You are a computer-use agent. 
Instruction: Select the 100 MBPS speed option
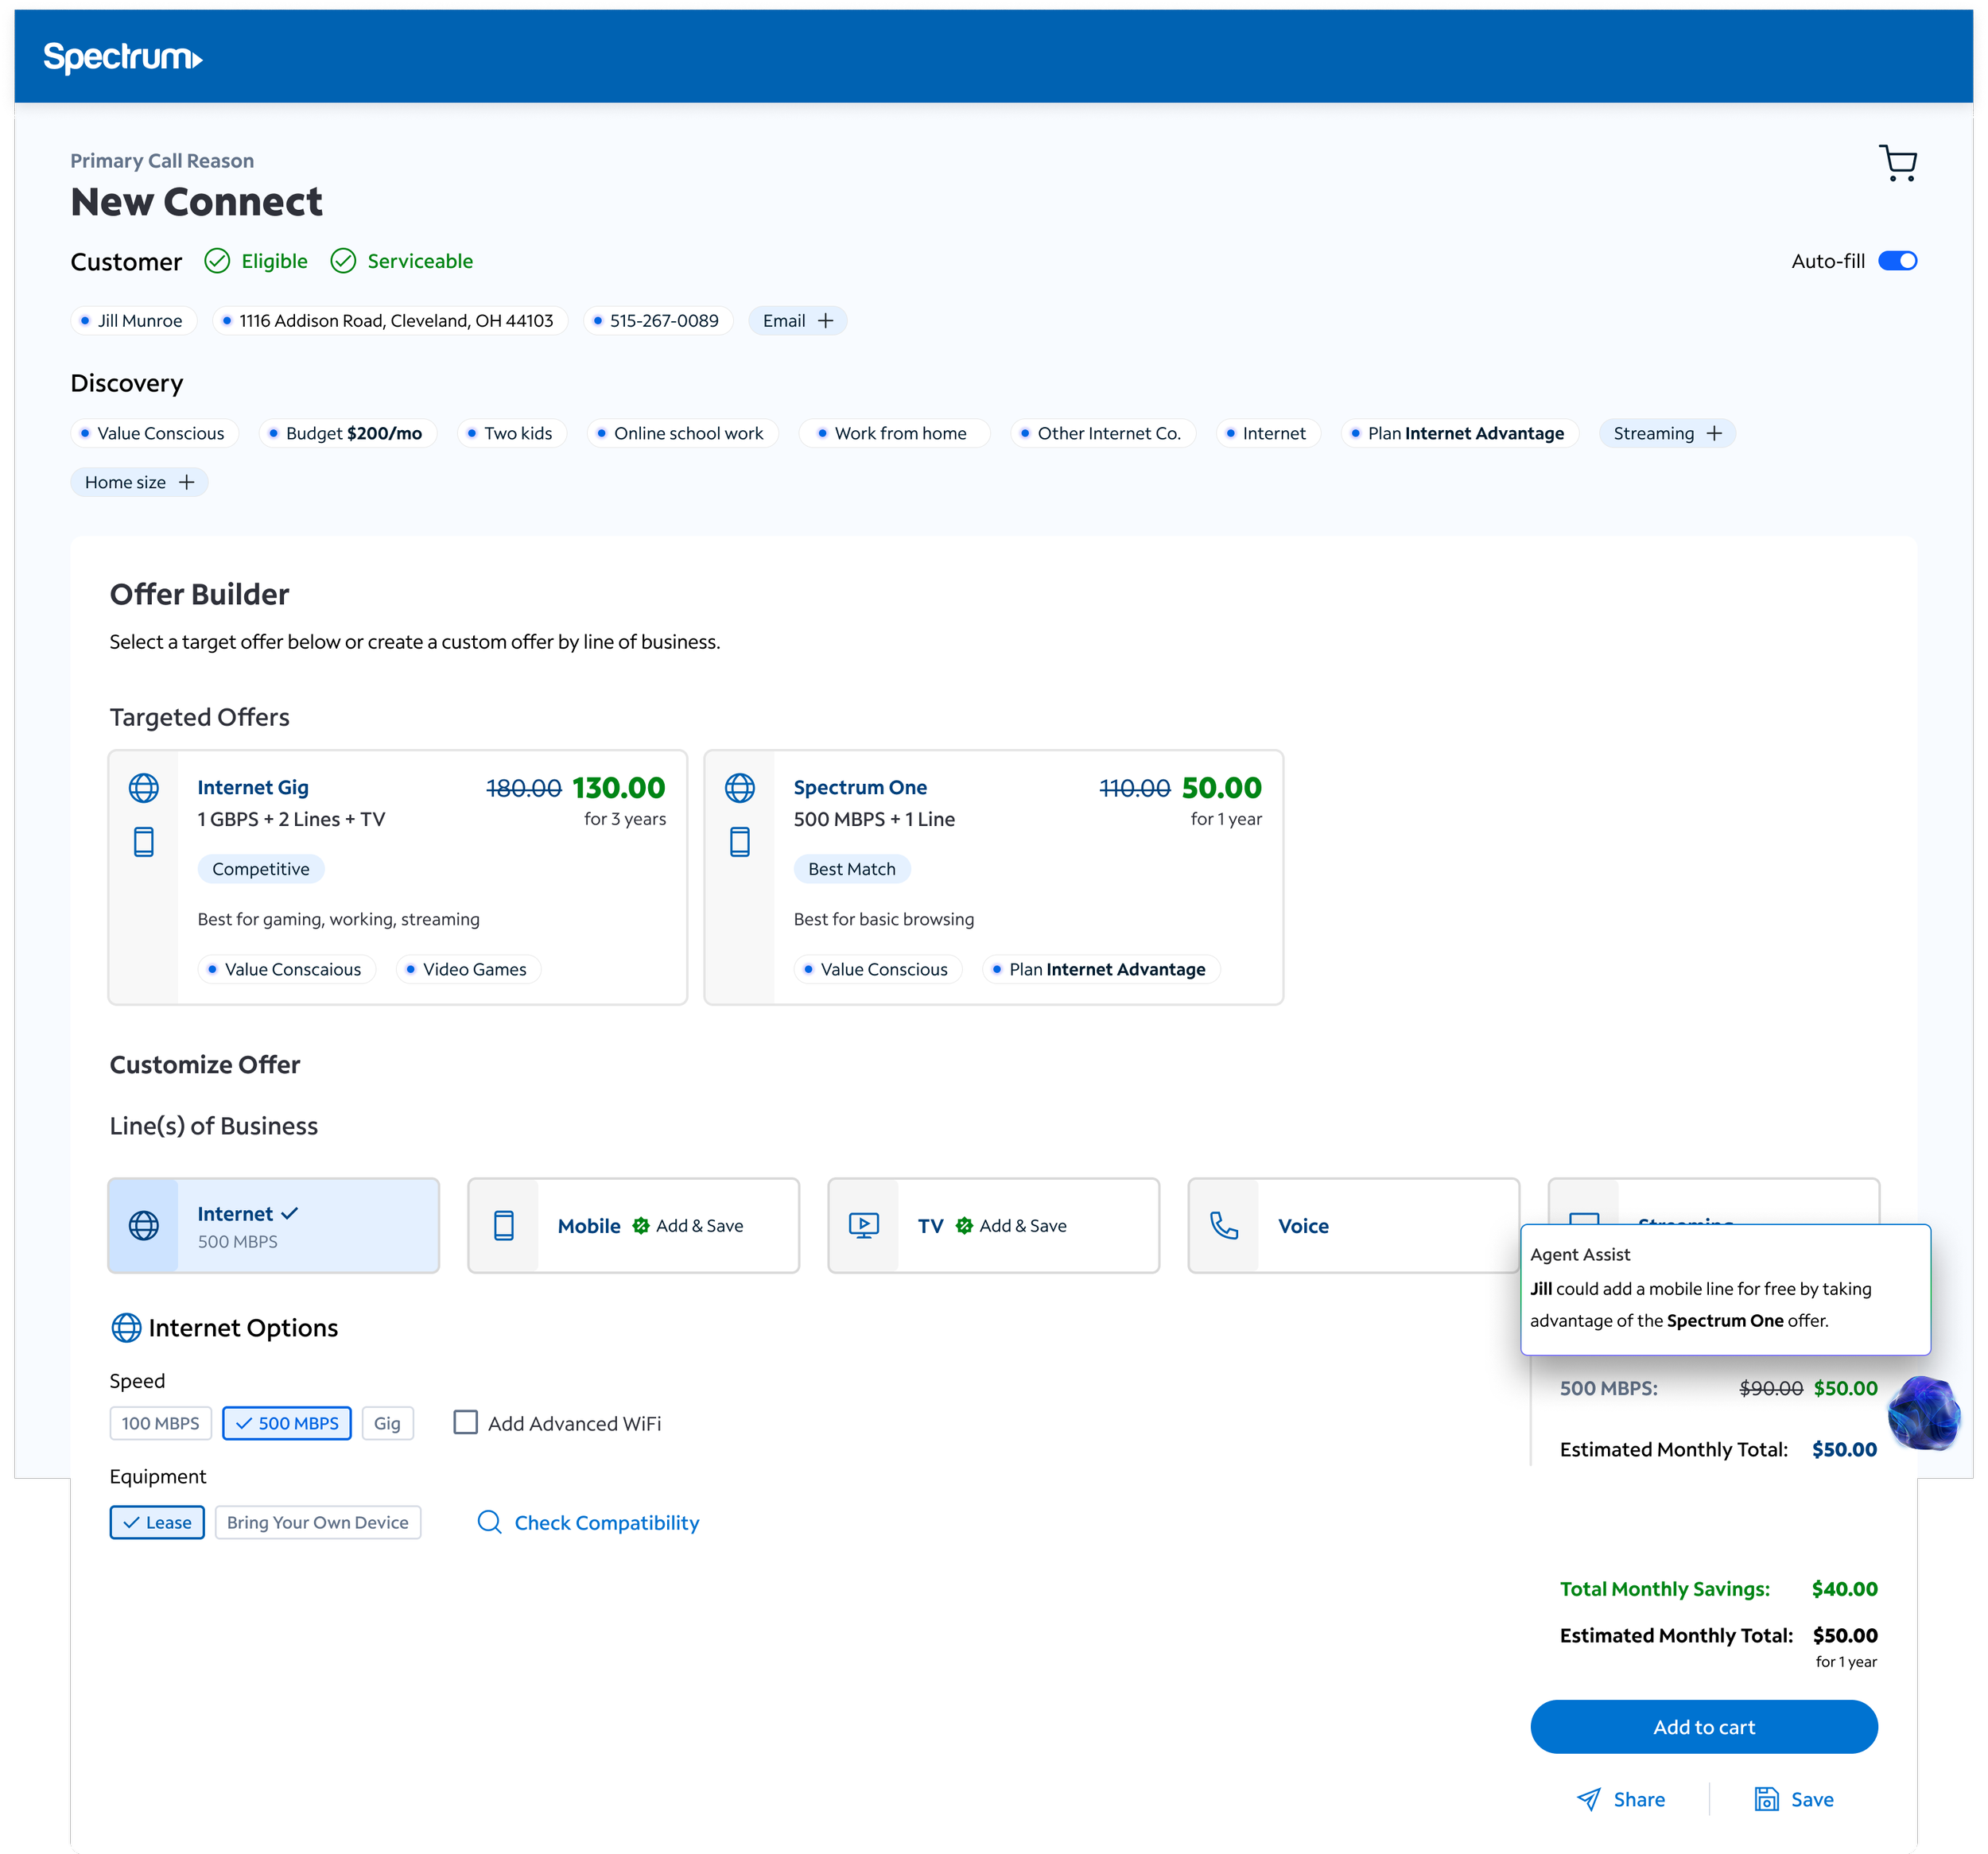pyautogui.click(x=160, y=1423)
